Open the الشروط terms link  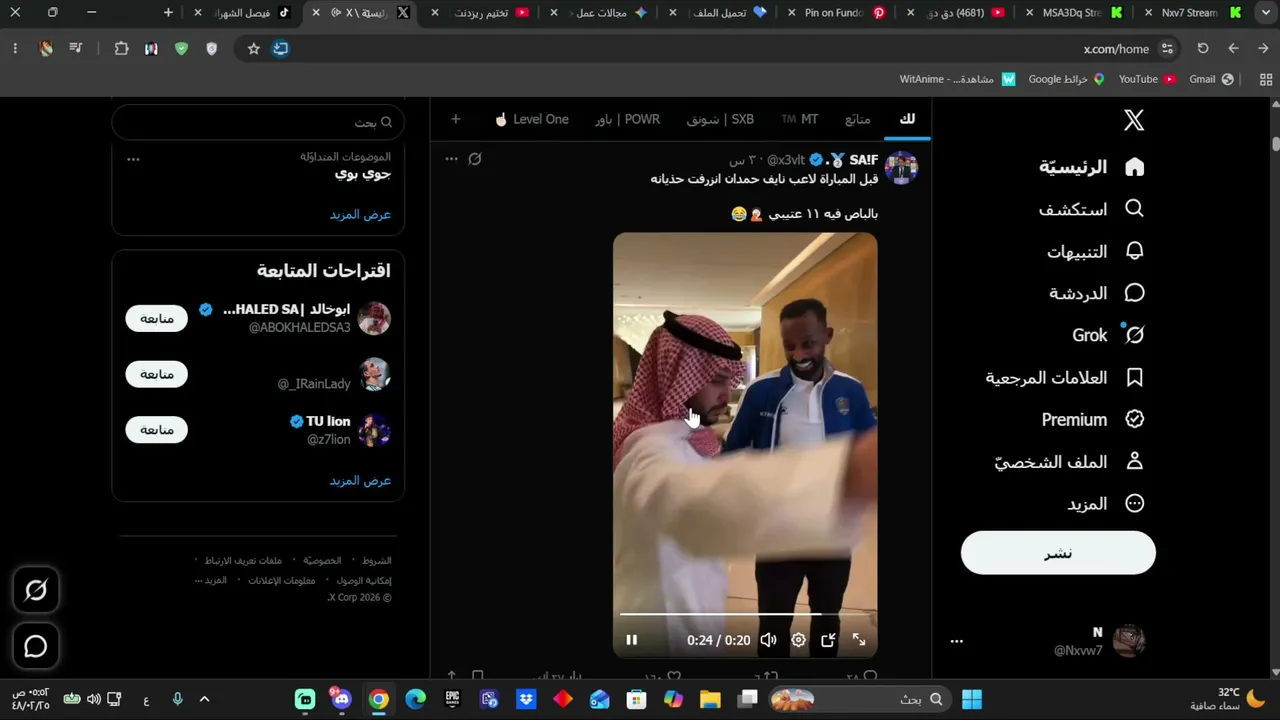tap(377, 561)
